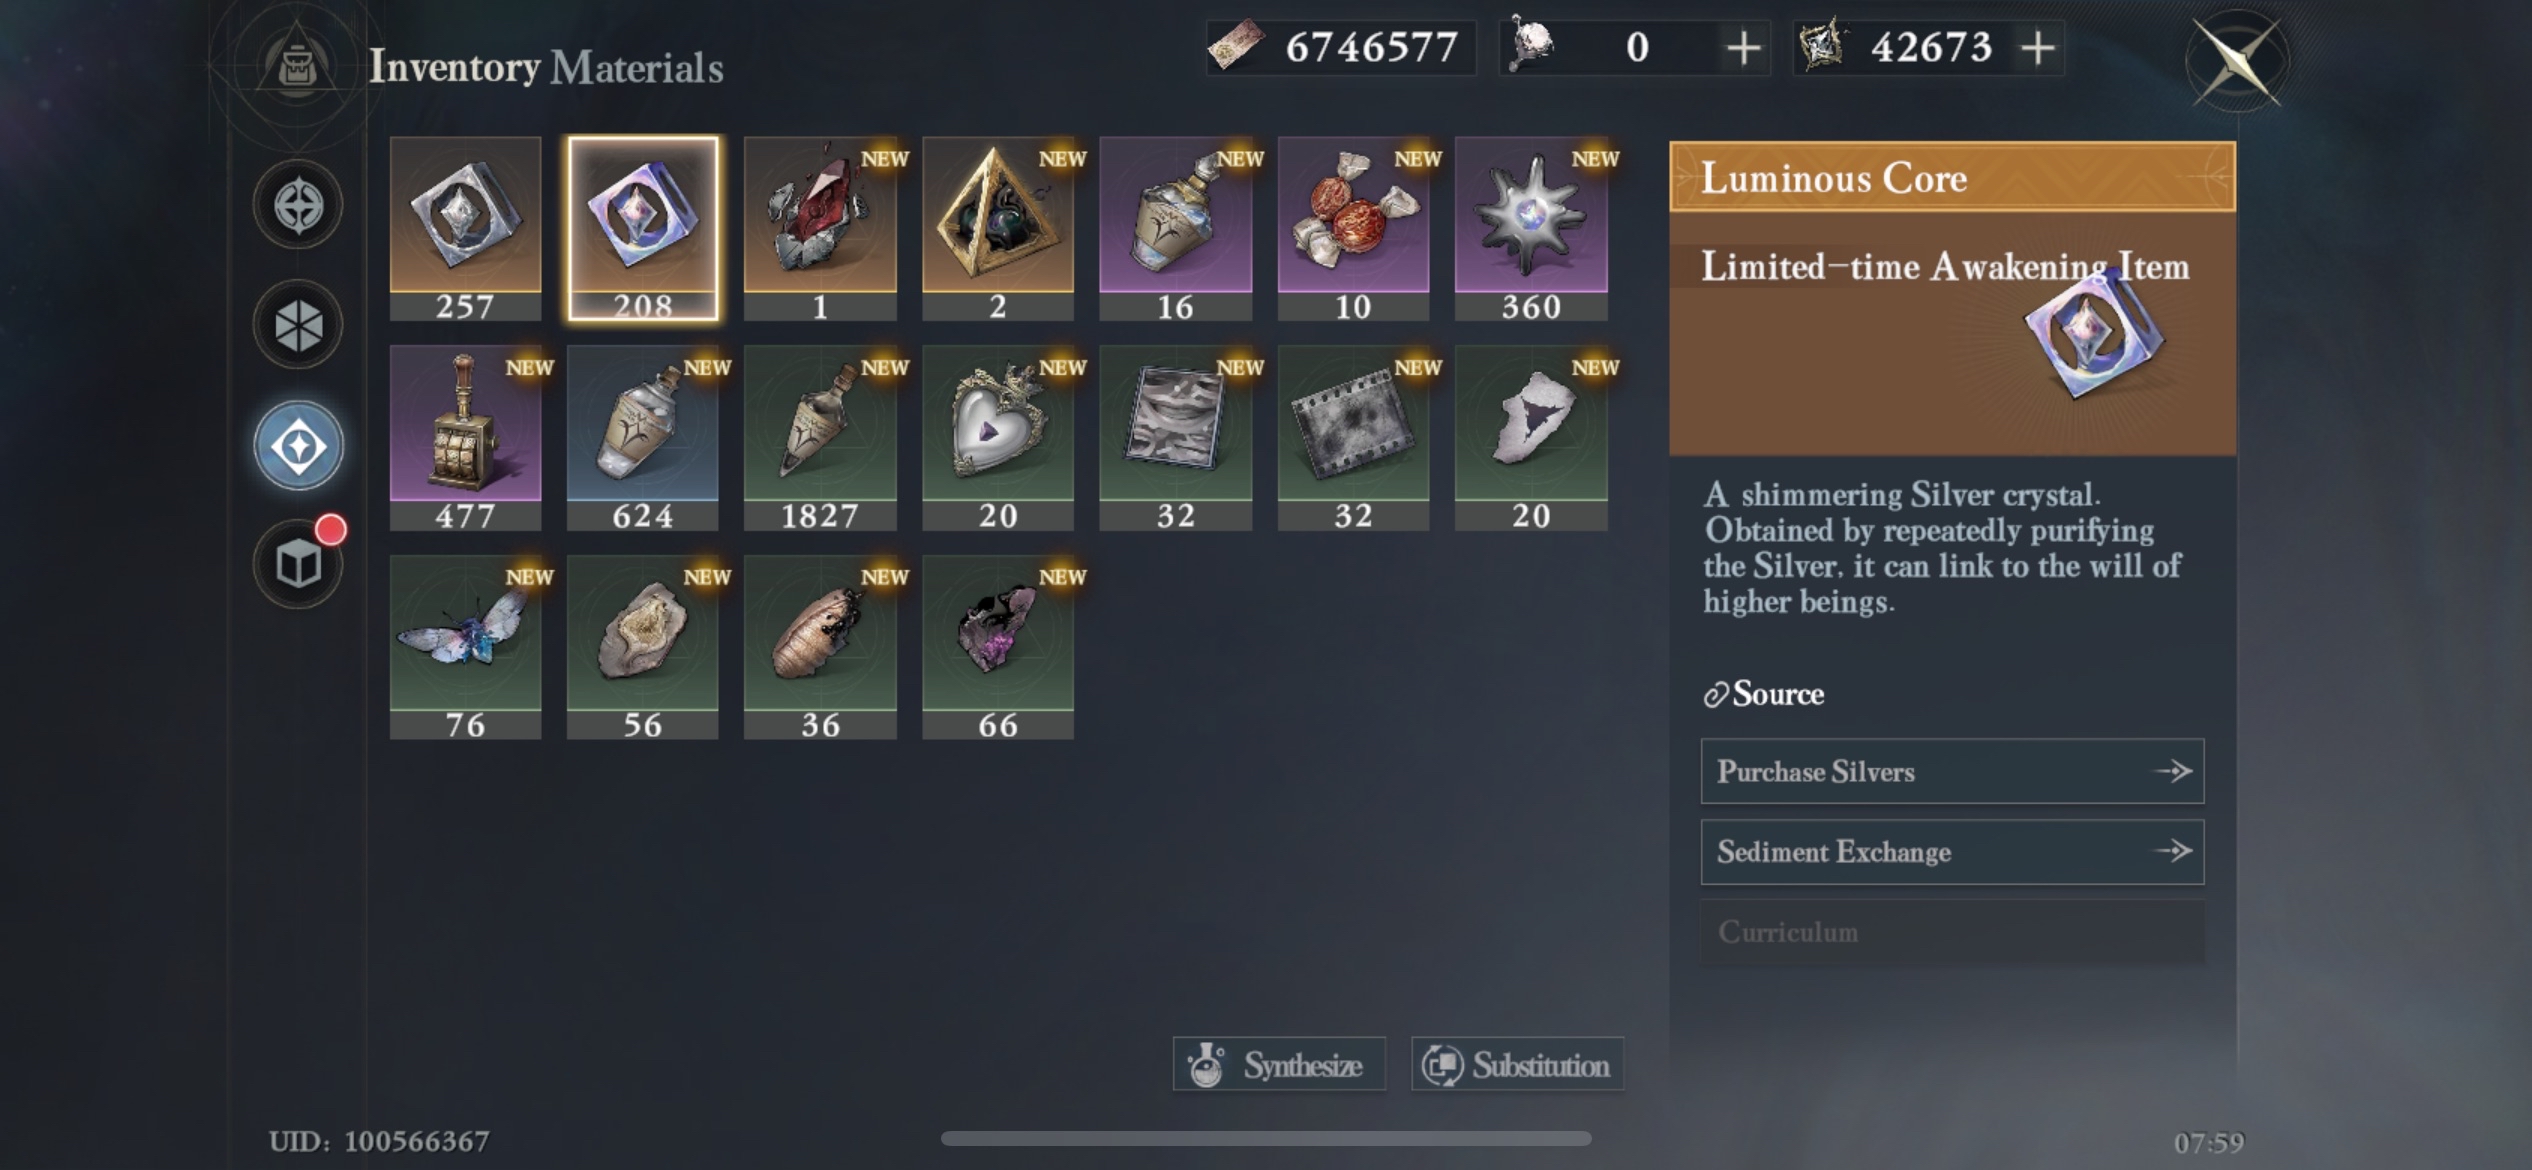Select the first sidebar category icon
Image resolution: width=2532 pixels, height=1170 pixels.
tap(298, 205)
